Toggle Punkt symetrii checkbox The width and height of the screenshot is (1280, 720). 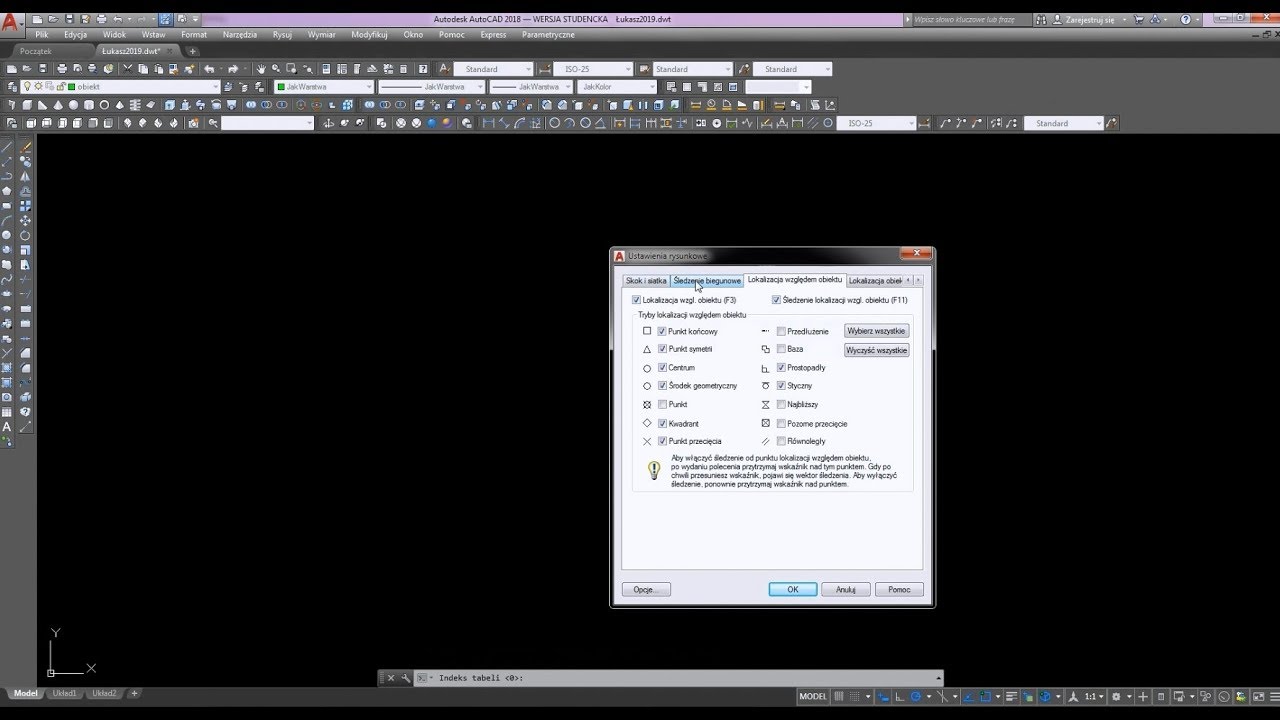click(x=662, y=349)
